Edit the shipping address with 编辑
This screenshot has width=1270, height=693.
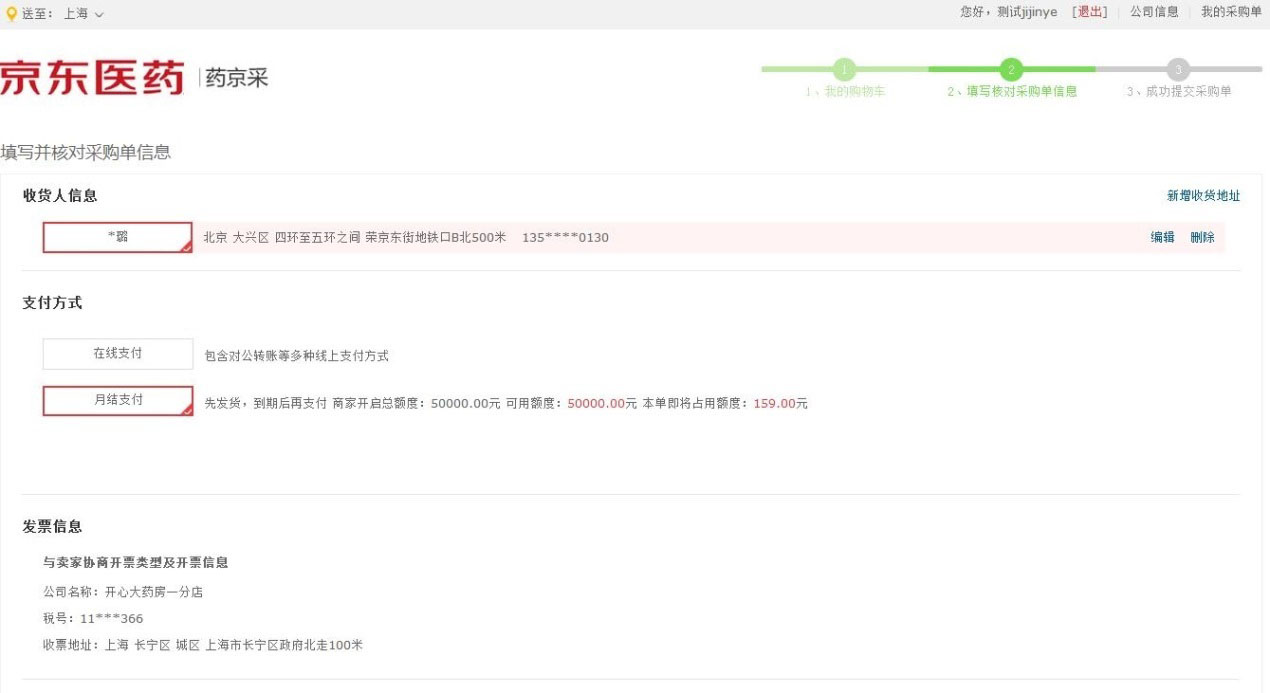pyautogui.click(x=1162, y=237)
